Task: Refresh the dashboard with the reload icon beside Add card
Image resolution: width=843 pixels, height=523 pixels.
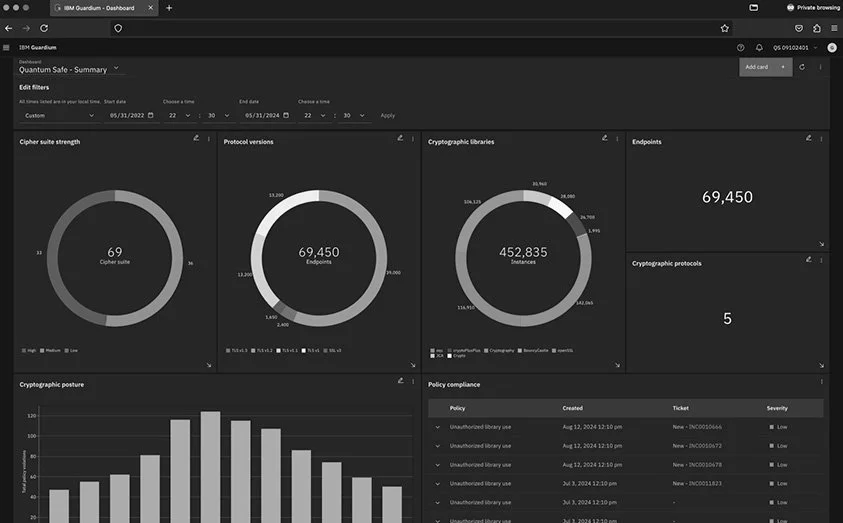Action: (802, 67)
